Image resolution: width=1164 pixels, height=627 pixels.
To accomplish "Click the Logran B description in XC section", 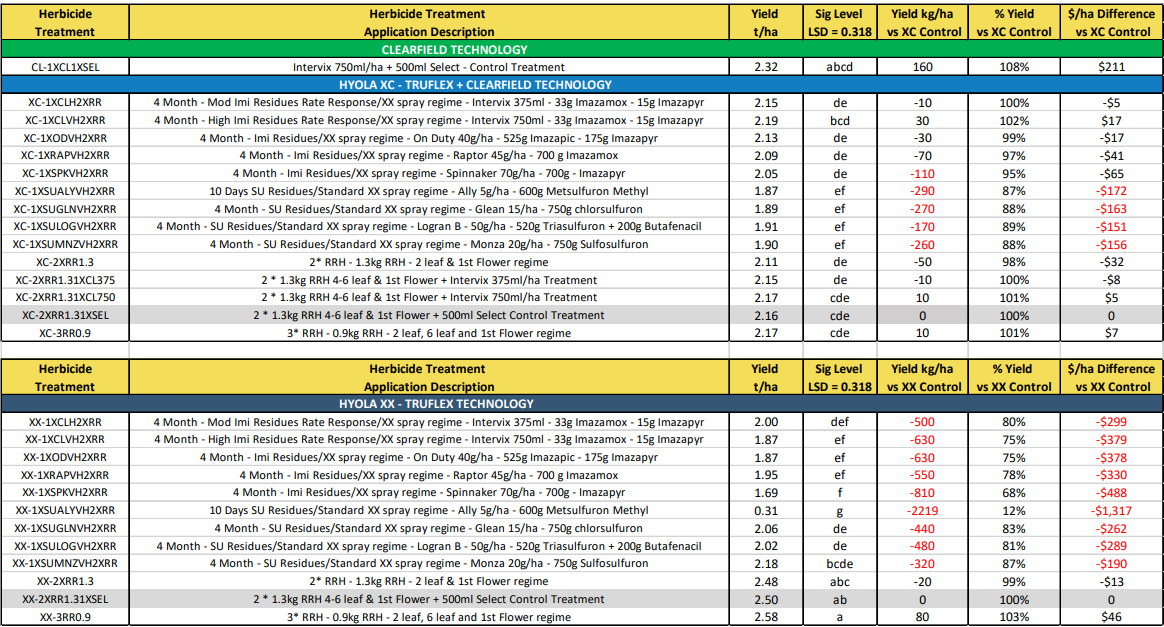I will click(x=429, y=226).
